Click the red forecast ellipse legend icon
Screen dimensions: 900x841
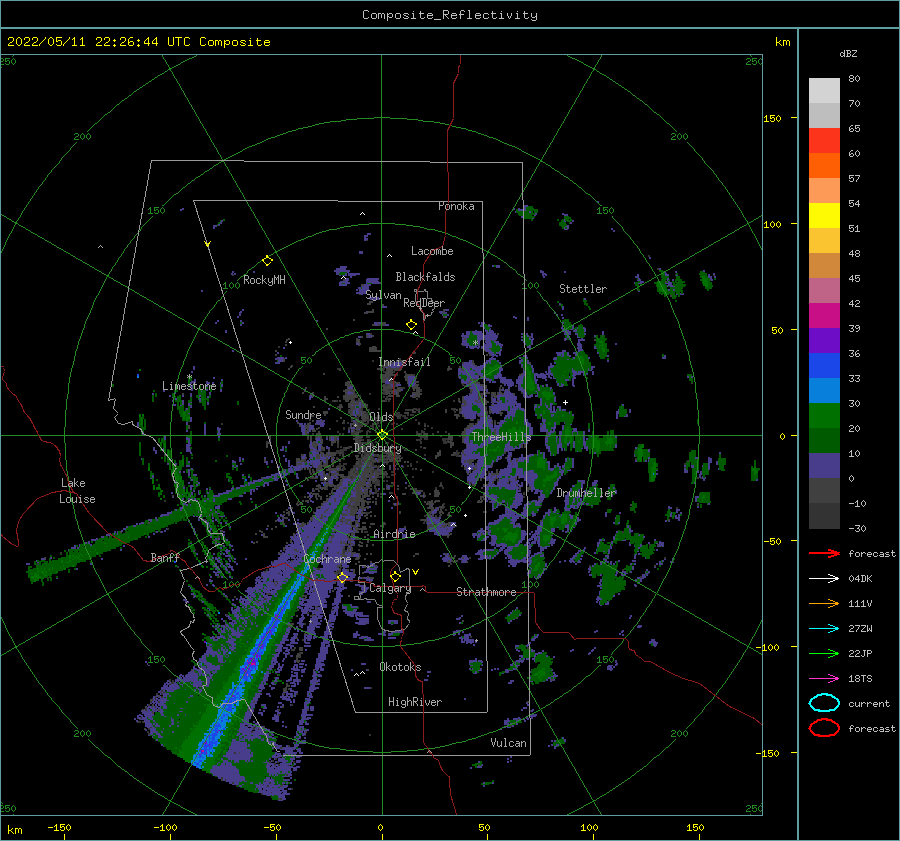(x=824, y=728)
